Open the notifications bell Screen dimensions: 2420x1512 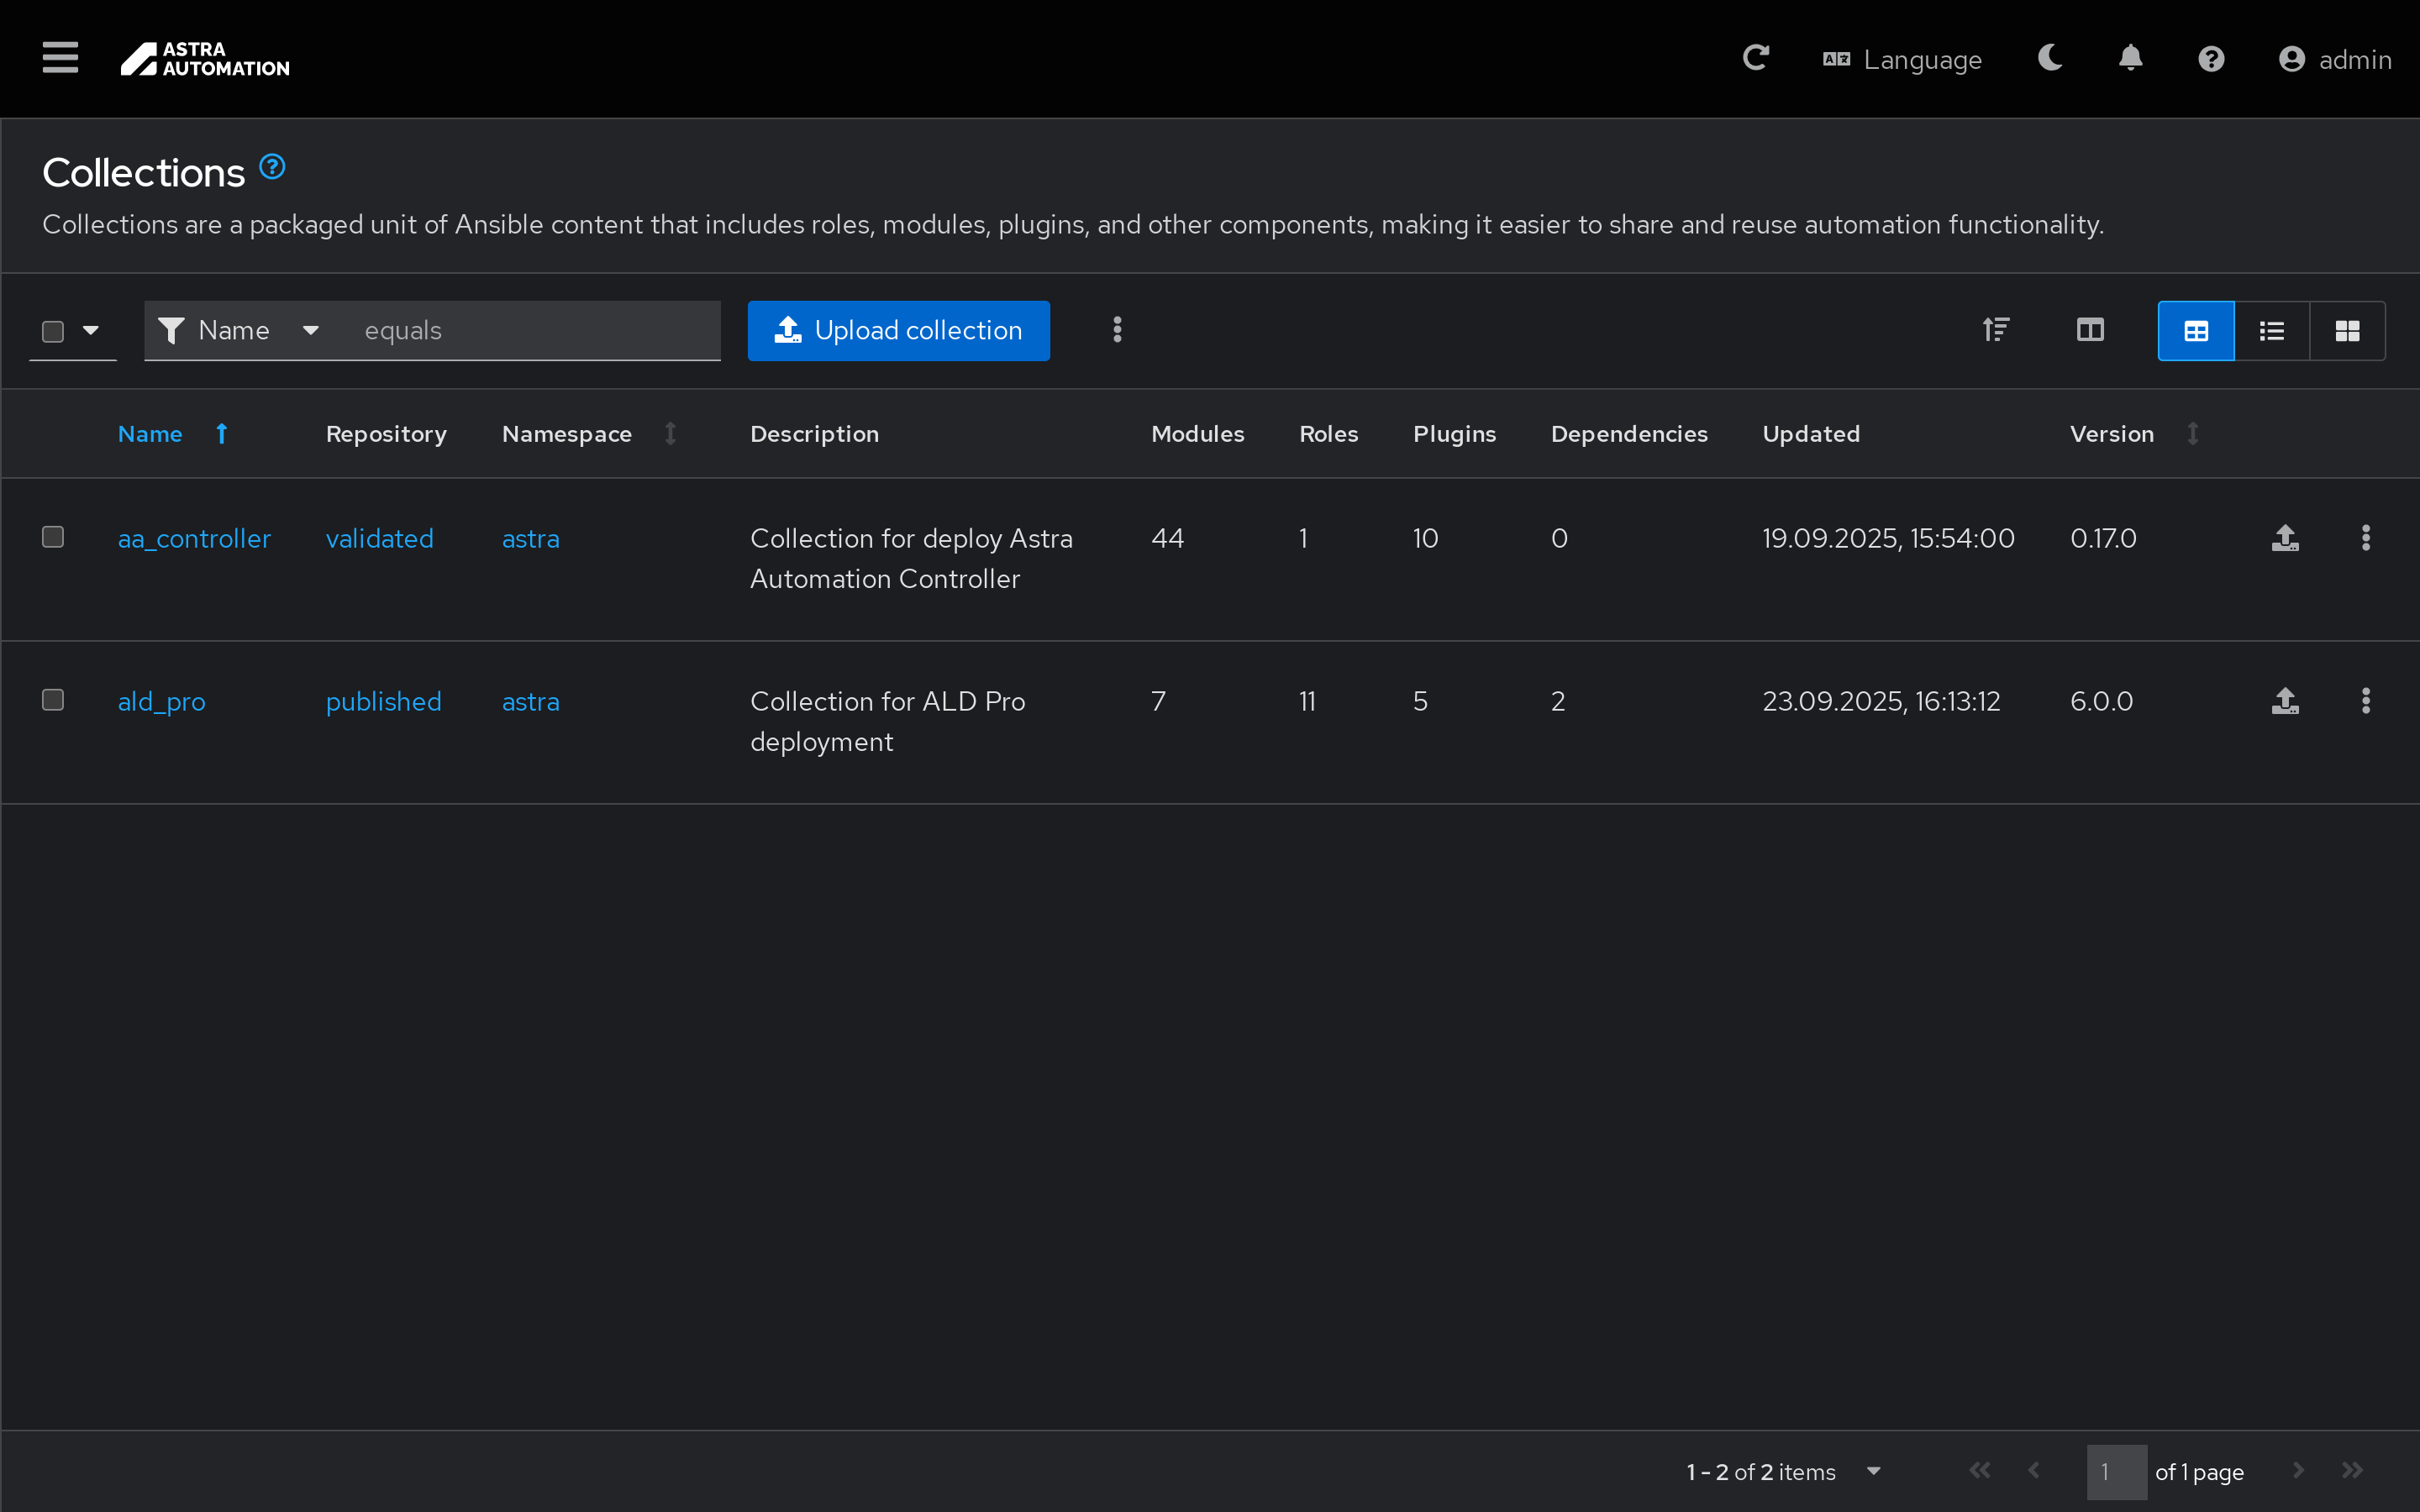2130,58
